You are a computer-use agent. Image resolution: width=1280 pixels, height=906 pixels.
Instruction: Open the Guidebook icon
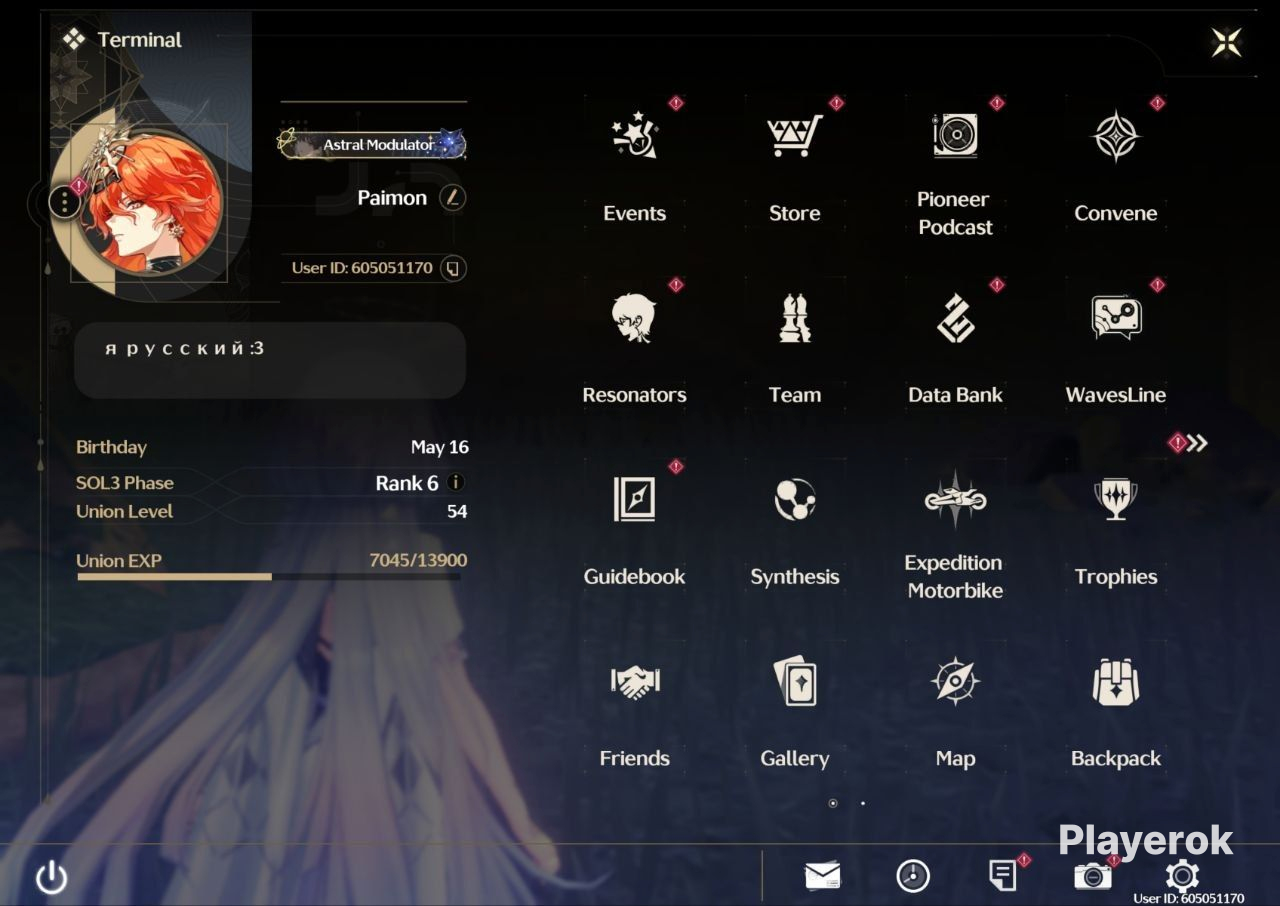pos(635,499)
